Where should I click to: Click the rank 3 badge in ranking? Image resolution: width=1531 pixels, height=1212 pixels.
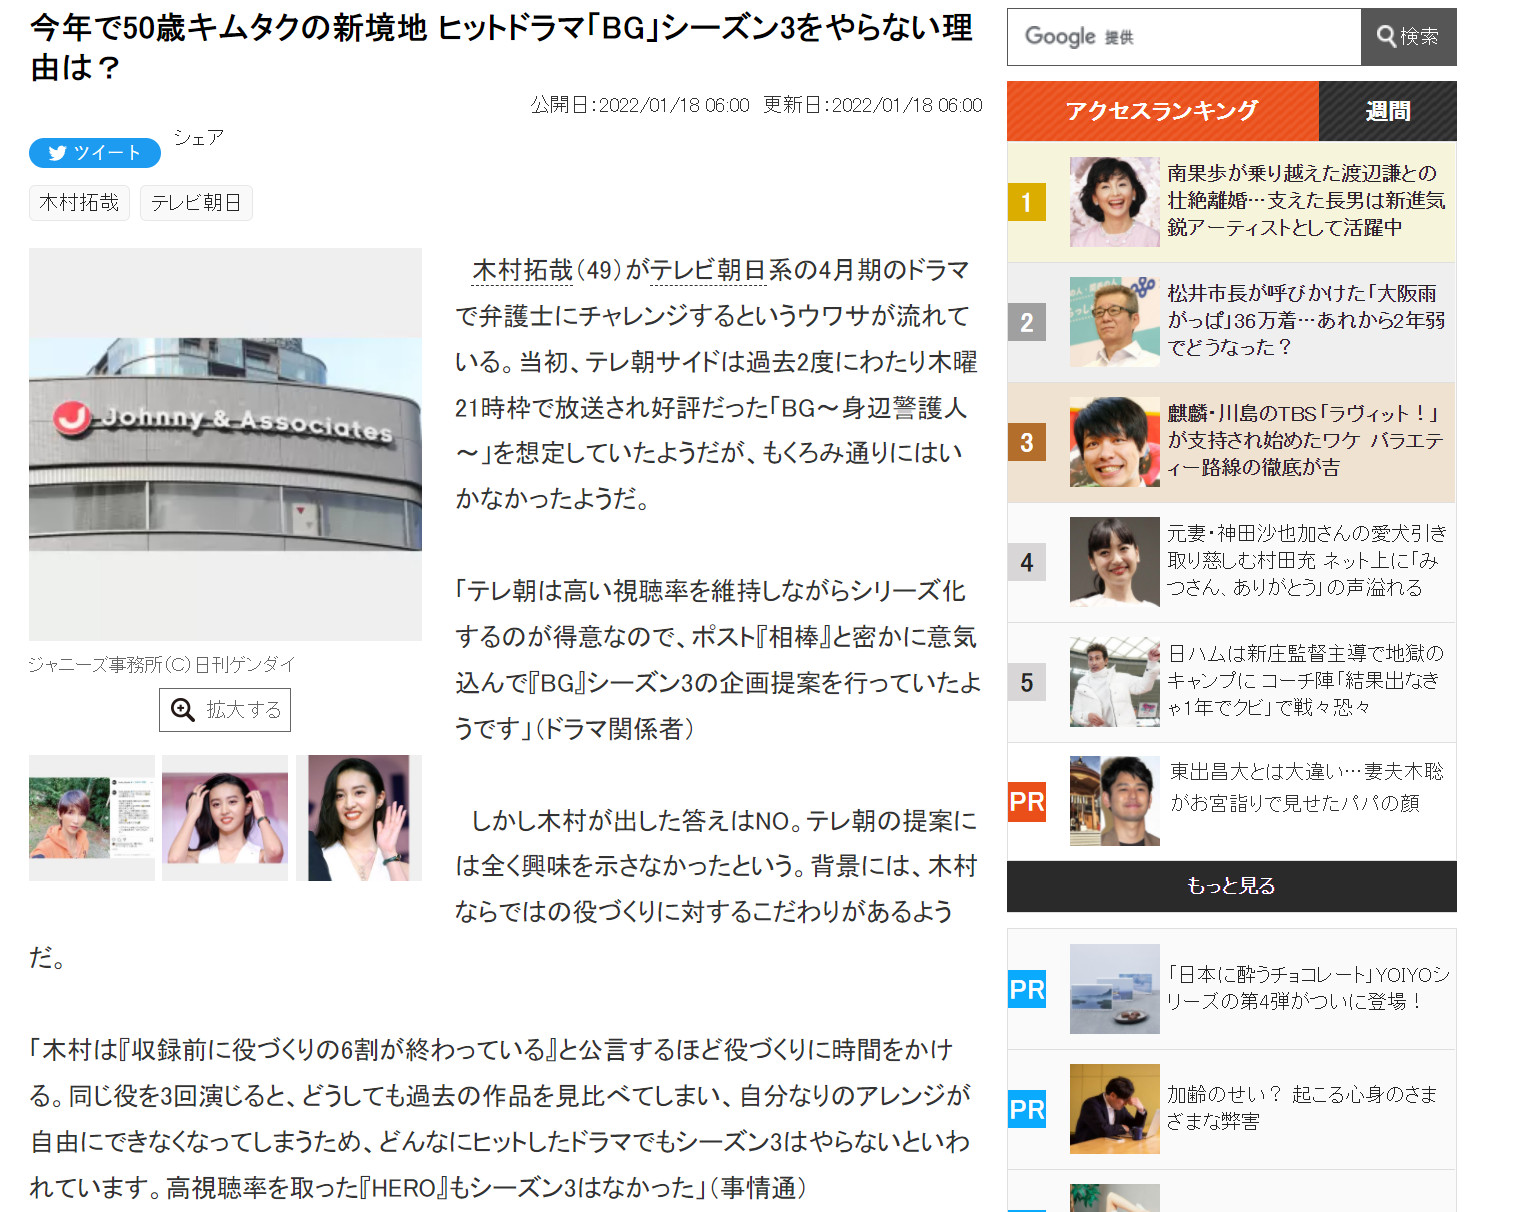tap(1026, 443)
